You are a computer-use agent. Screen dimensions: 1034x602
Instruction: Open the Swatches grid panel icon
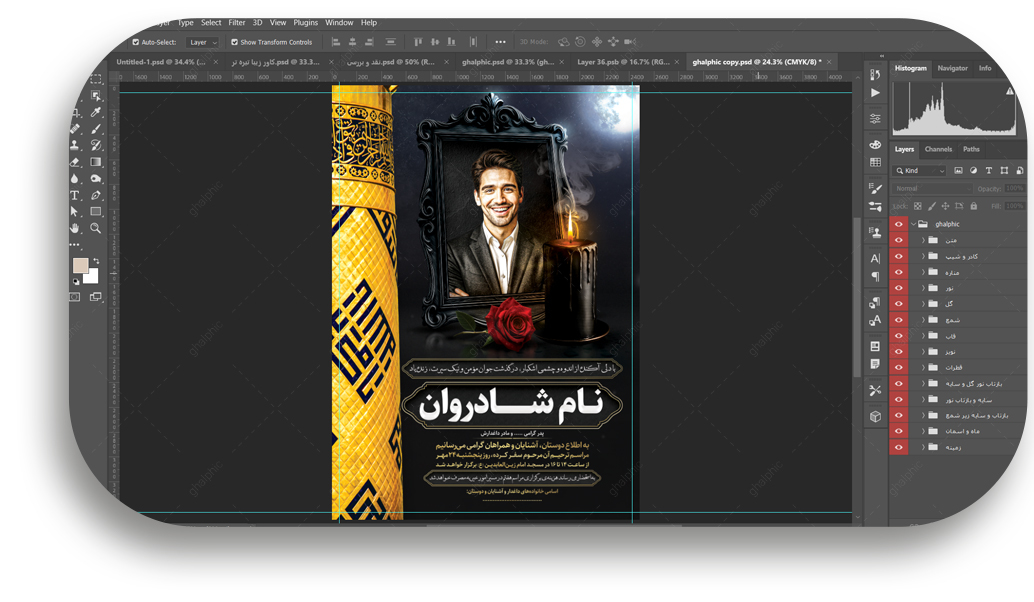coord(876,162)
